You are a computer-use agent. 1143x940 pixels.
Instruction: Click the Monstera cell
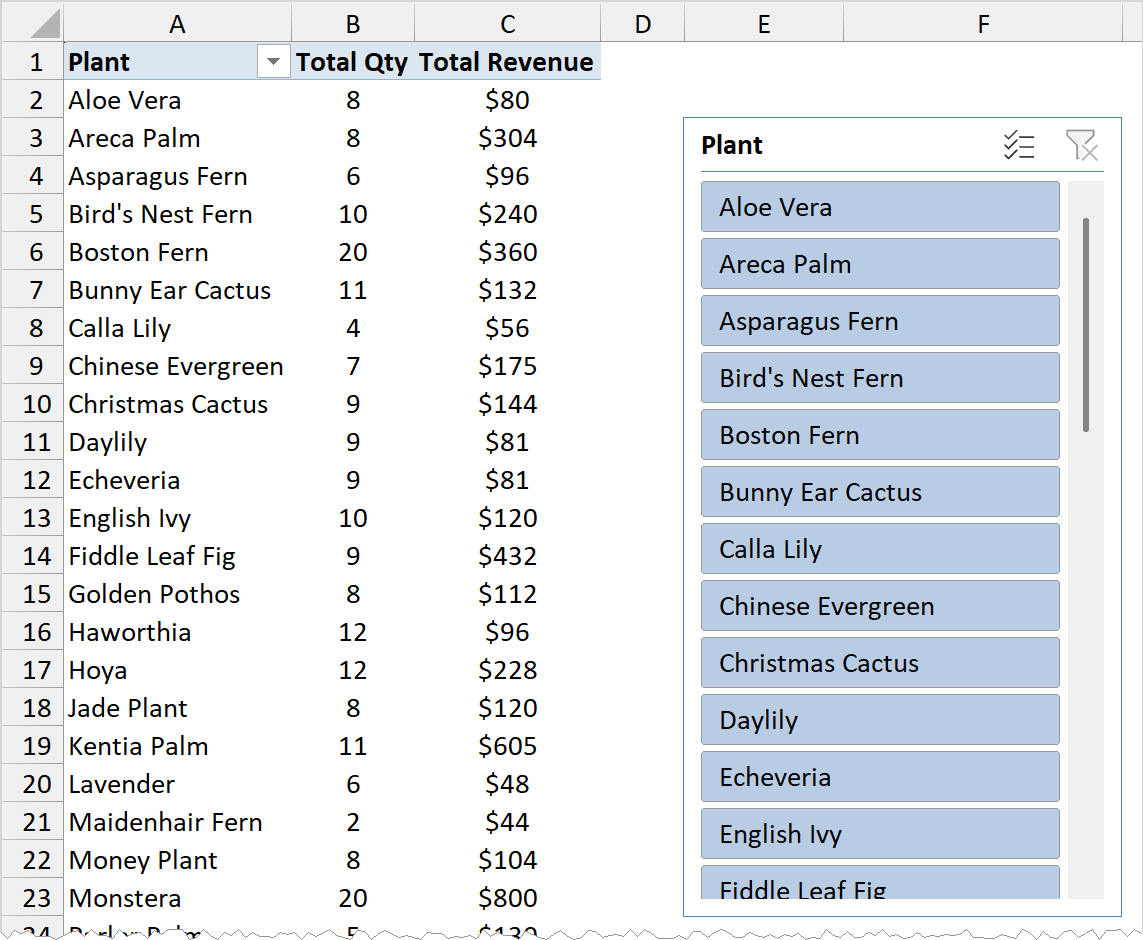tap(177, 898)
